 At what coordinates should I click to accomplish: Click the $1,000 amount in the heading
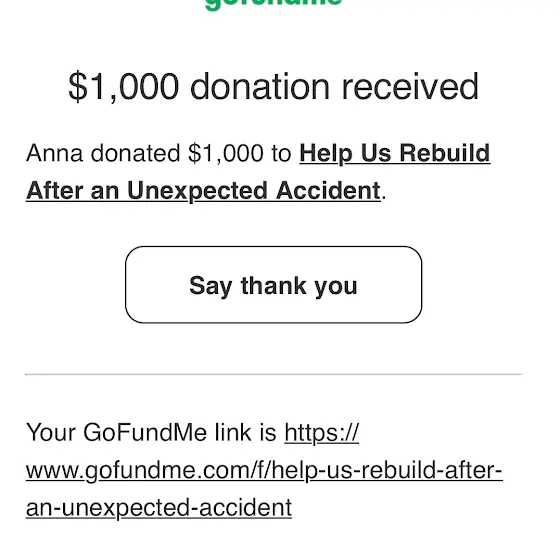pyautogui.click(x=123, y=87)
